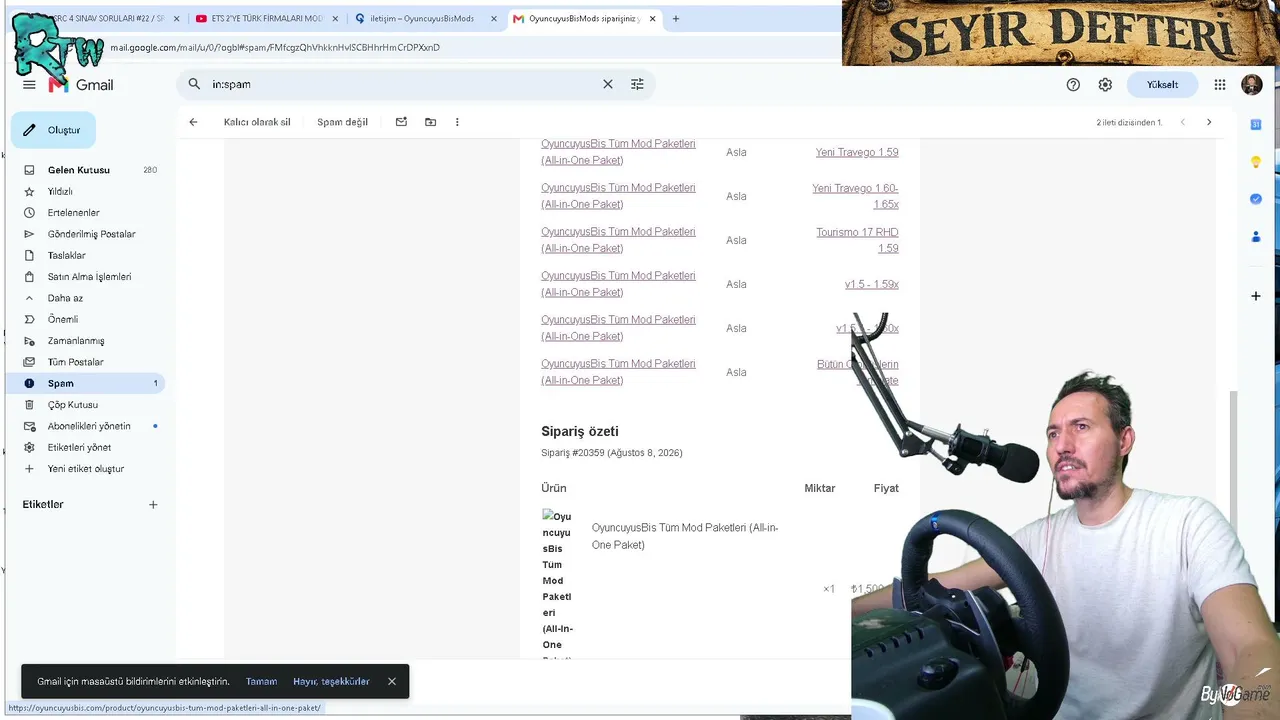Close the iletişim – OyuncuyusBisMods tab

(x=494, y=18)
